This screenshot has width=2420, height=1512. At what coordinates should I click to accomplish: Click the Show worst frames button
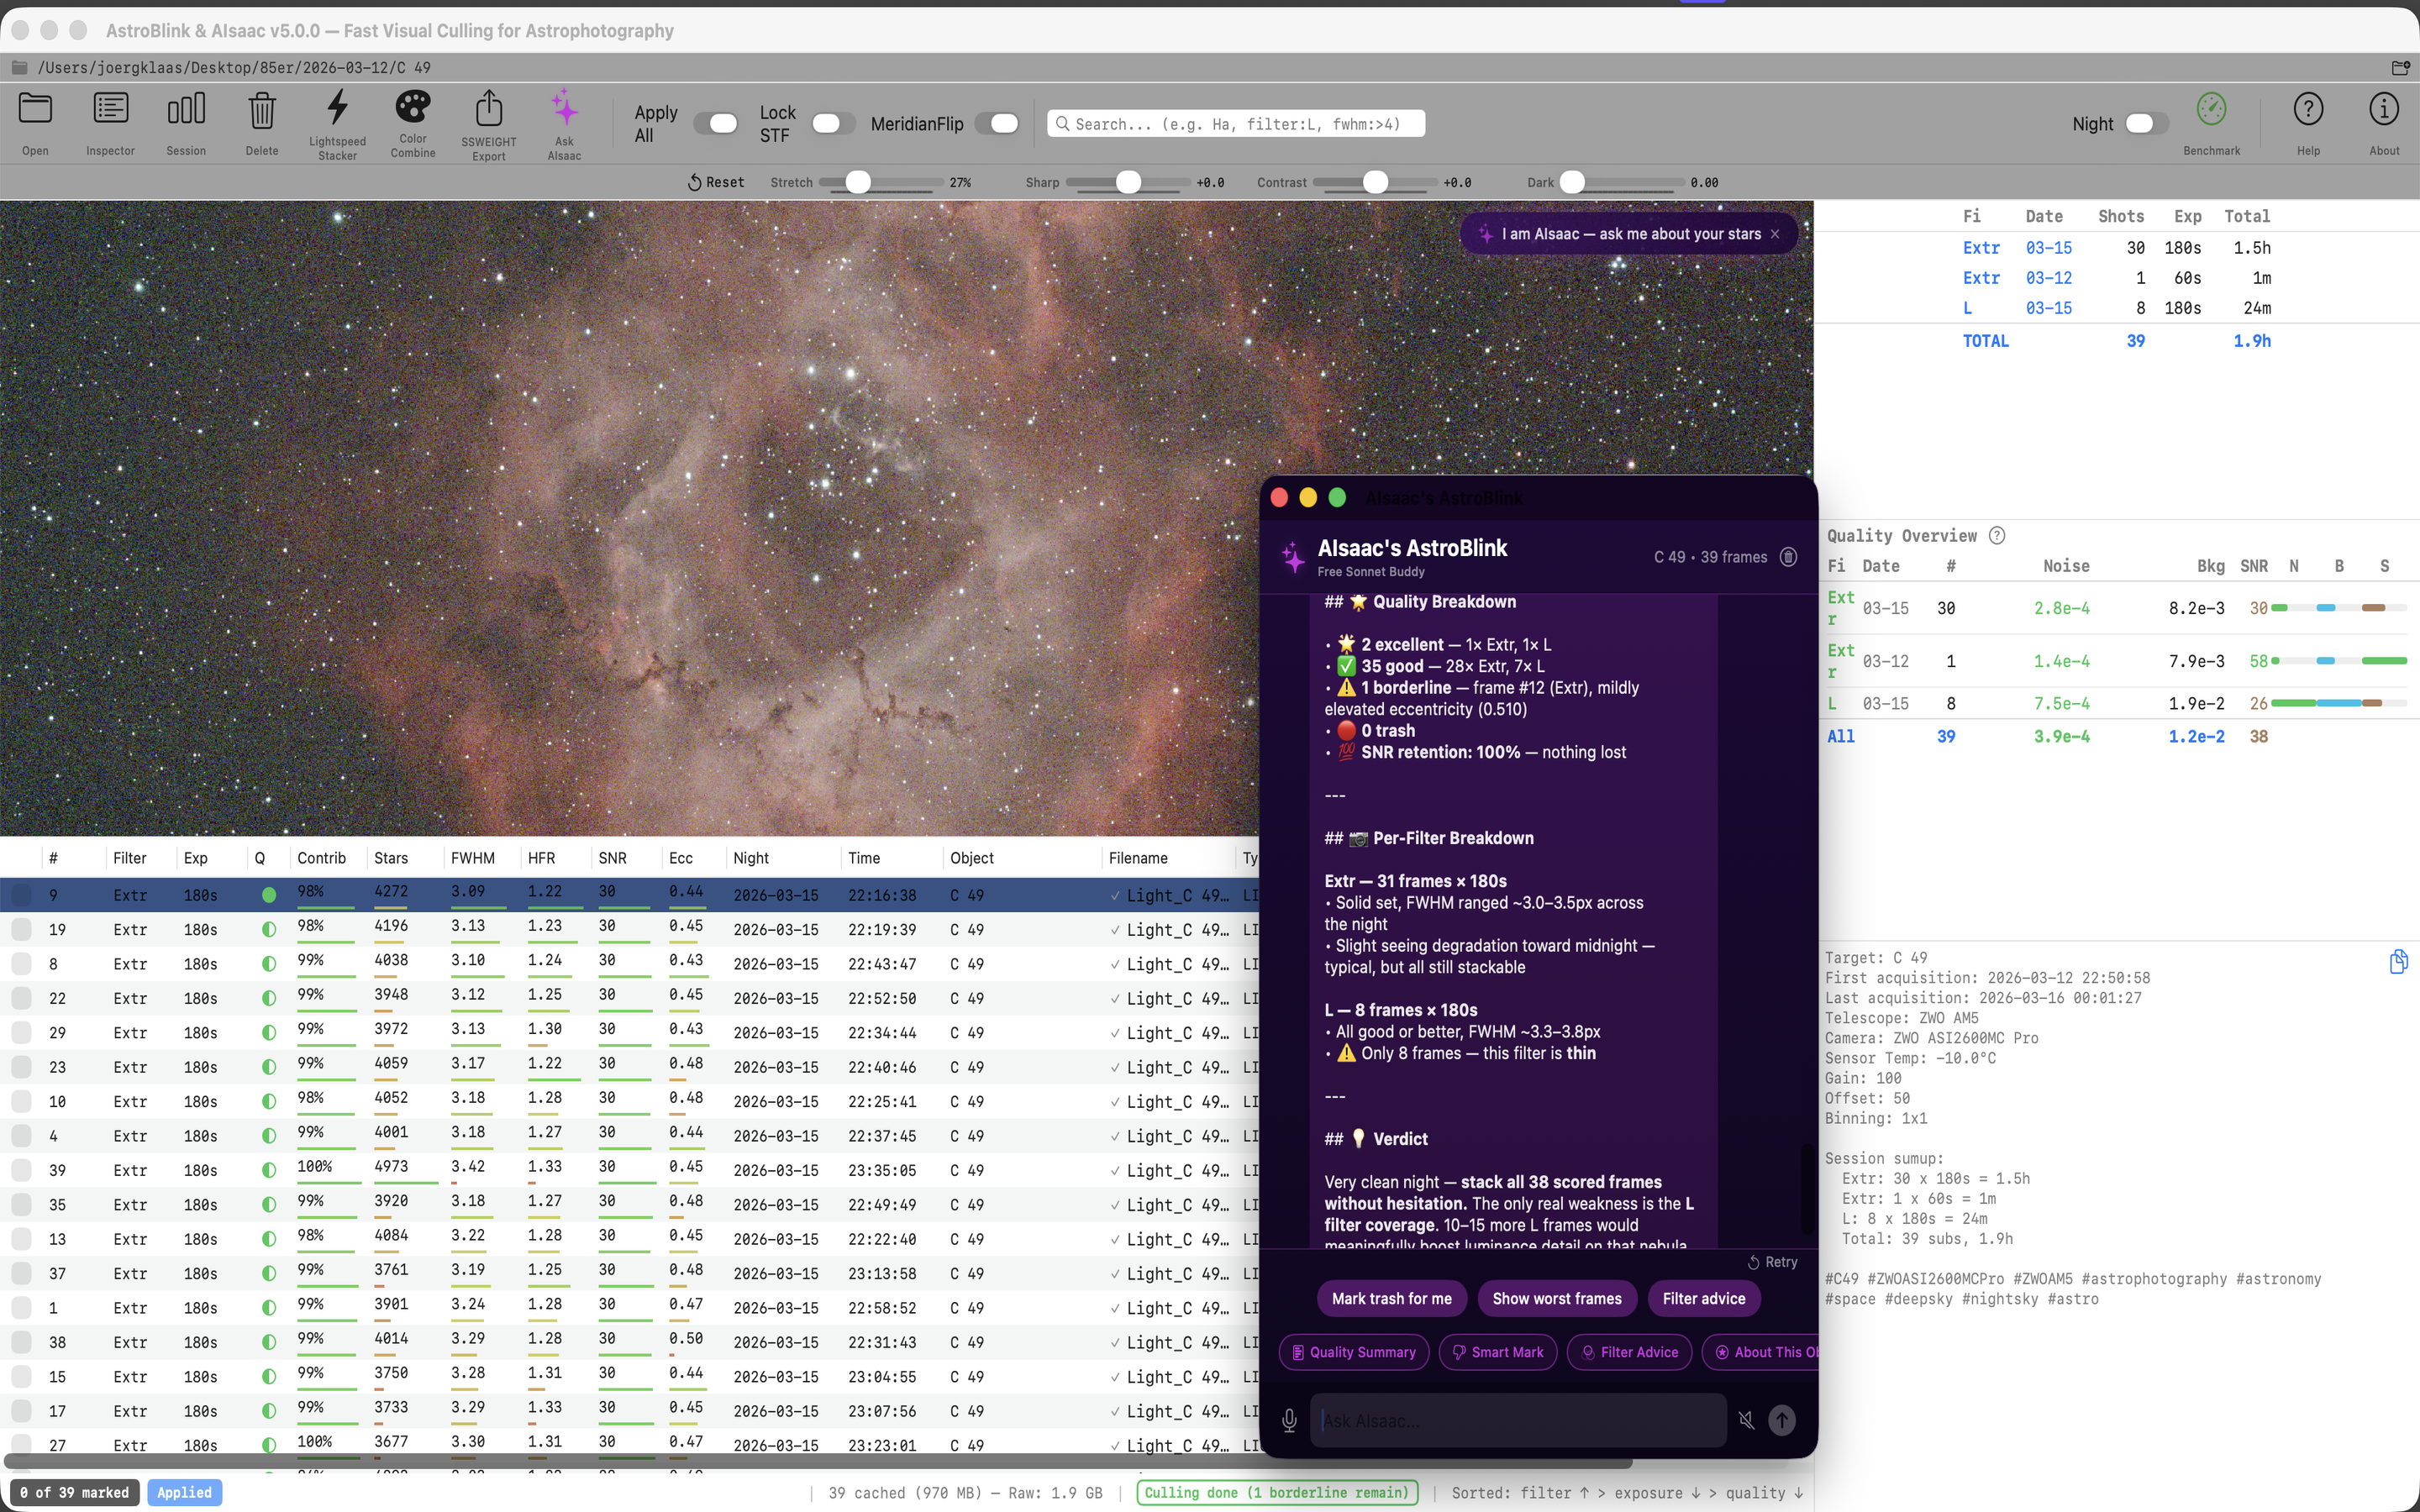1556,1298
